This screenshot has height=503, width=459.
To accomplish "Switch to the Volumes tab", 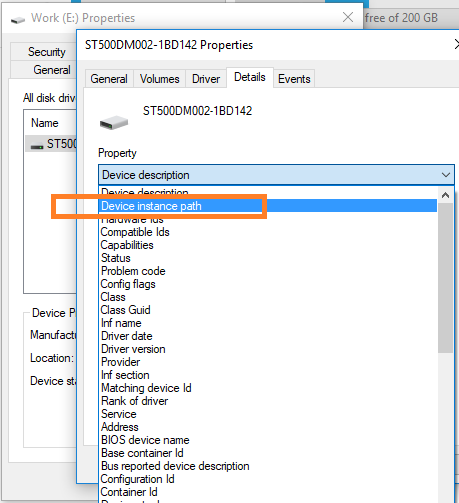I will click(x=159, y=79).
